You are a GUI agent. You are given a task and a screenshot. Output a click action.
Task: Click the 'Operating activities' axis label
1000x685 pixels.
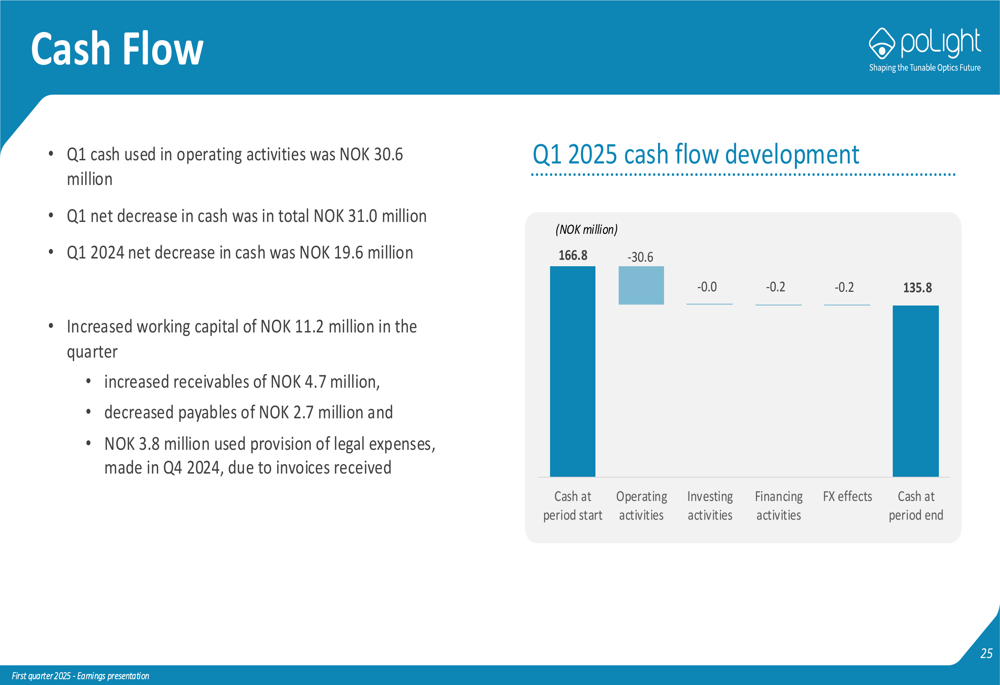[642, 505]
